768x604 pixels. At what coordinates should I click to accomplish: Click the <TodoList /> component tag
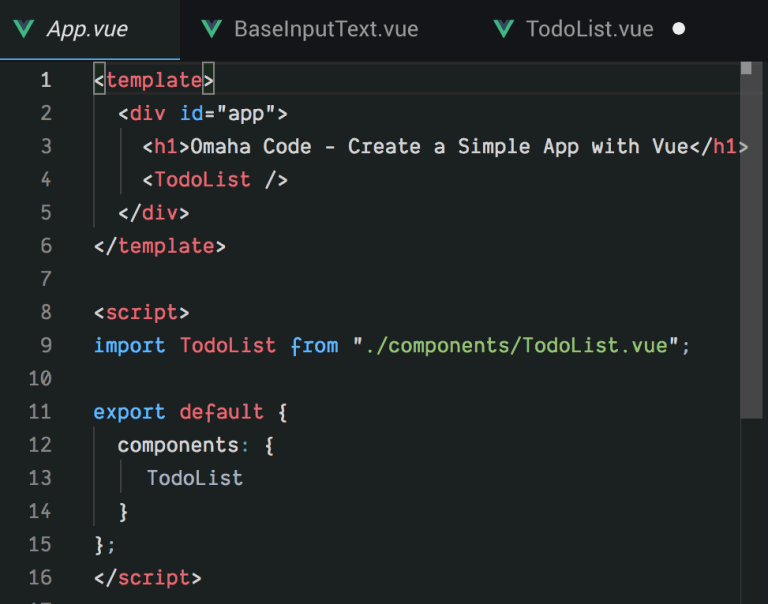tap(215, 180)
